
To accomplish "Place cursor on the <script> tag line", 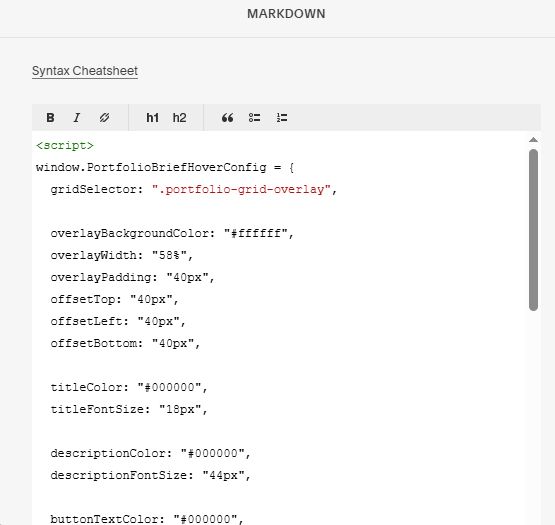I will [65, 145].
